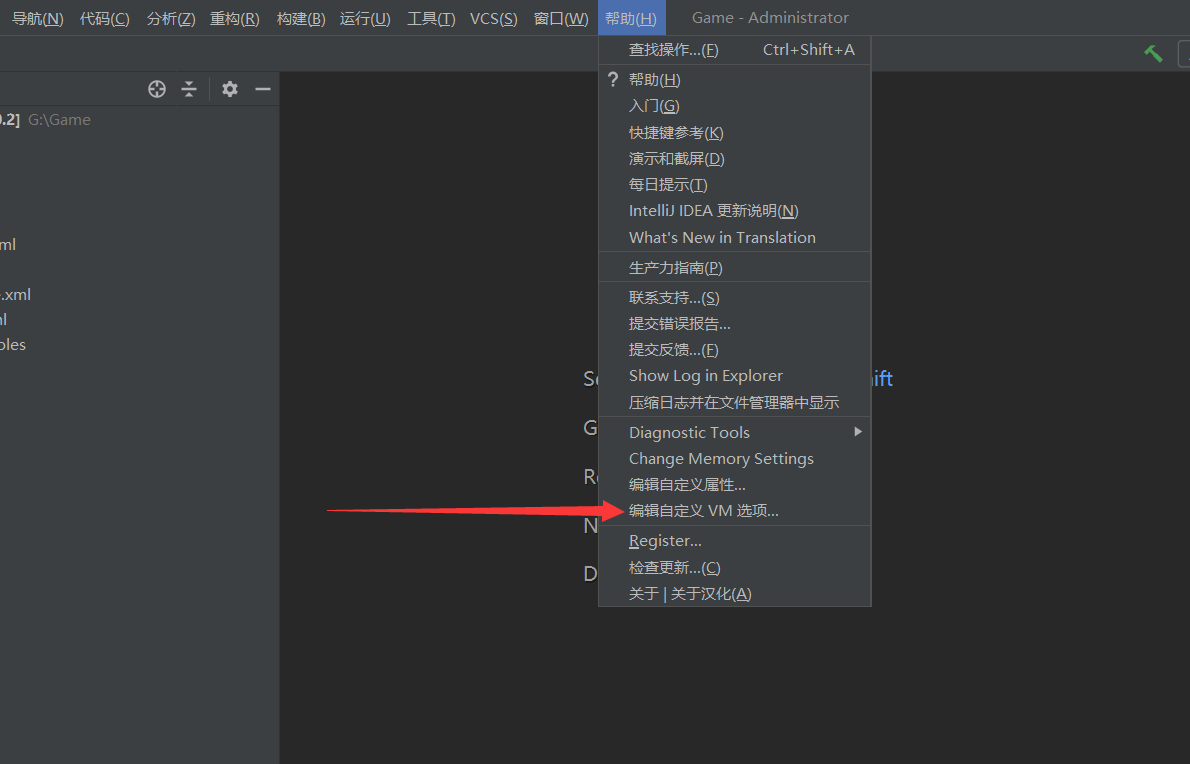Screen dimensions: 1190x764
Task: Open Change Memory Settings
Action: (x=735, y=459)
